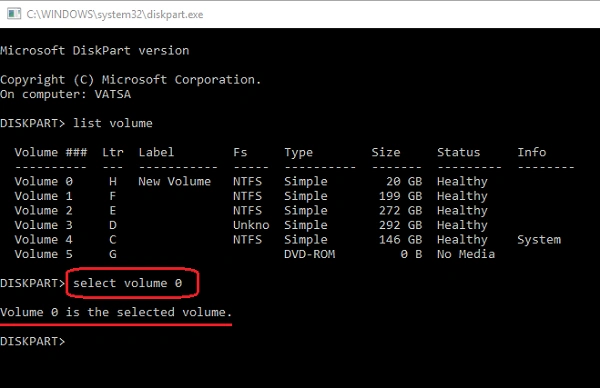Image resolution: width=600 pixels, height=388 pixels.
Task: Click the '292 GB' size value
Action: 401,225
